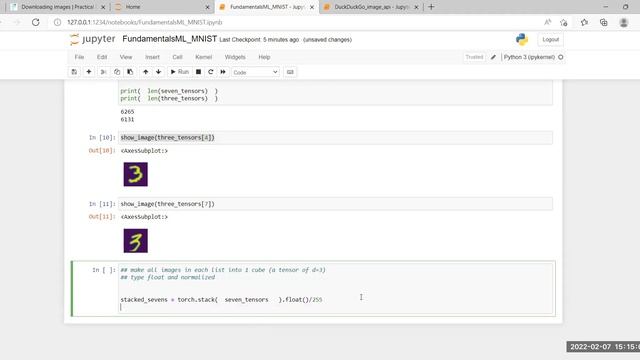This screenshot has width=640, height=360.
Task: Select the cell show_image(three_tensors[7])
Action: click(x=336, y=204)
